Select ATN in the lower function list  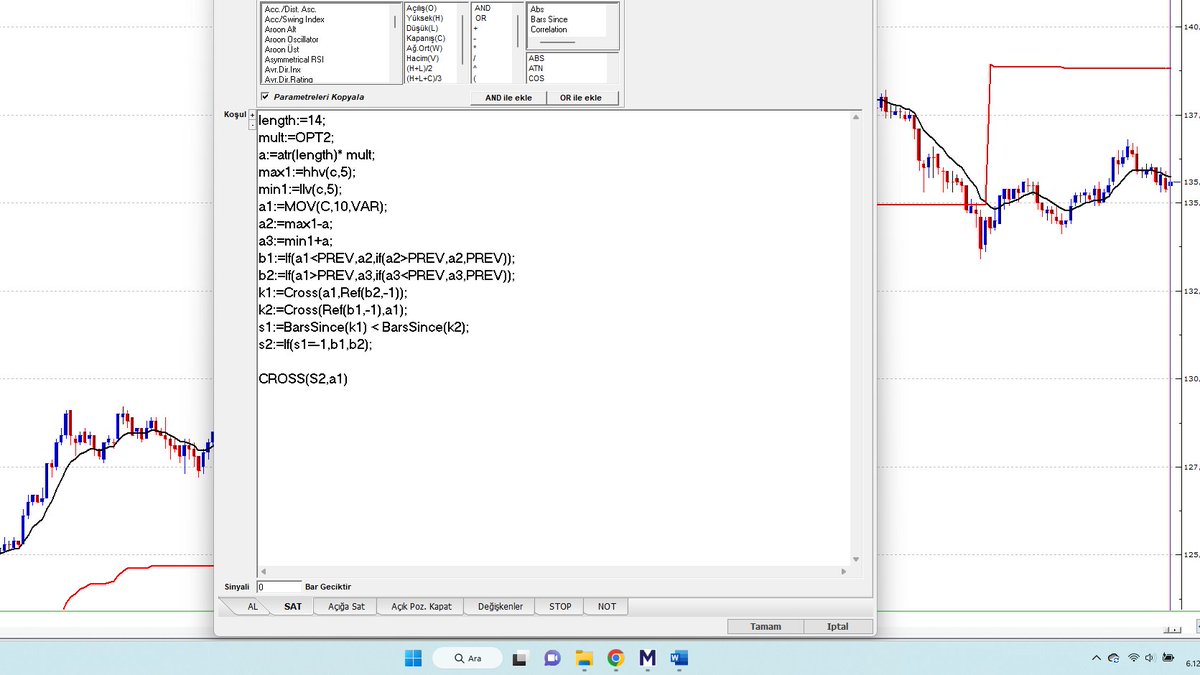point(536,68)
